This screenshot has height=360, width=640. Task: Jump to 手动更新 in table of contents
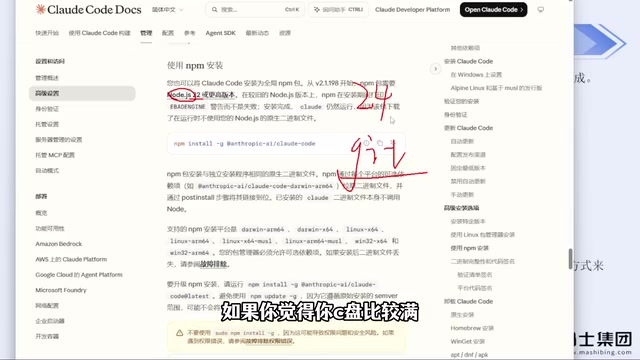coord(462,195)
